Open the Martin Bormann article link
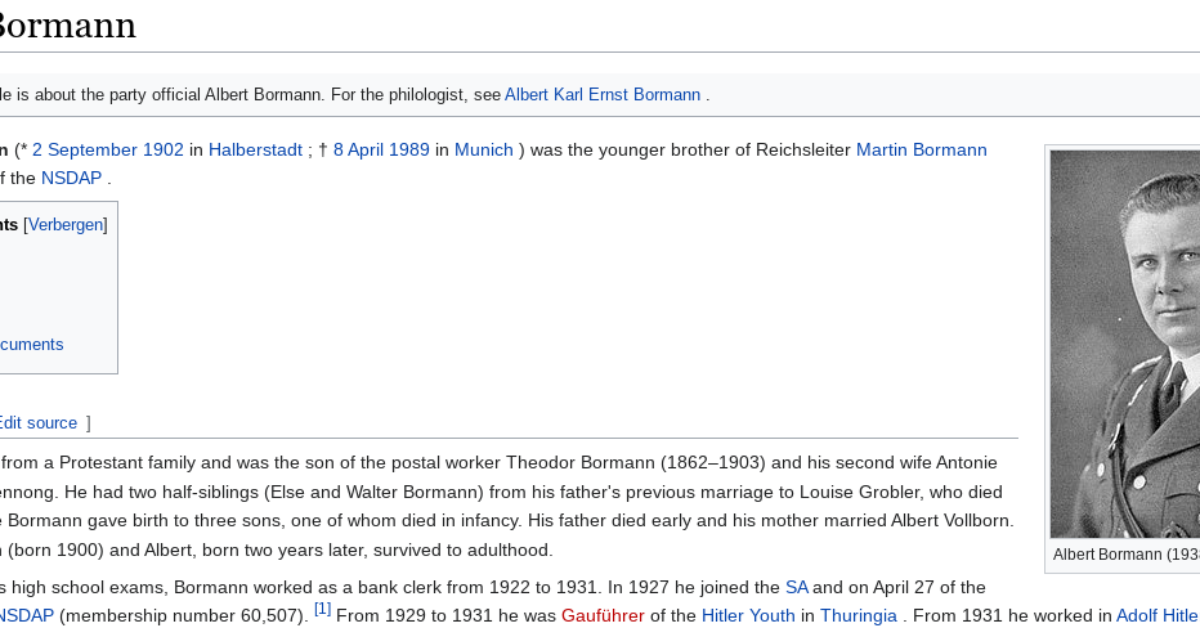This screenshot has height=628, width=1200. point(920,150)
